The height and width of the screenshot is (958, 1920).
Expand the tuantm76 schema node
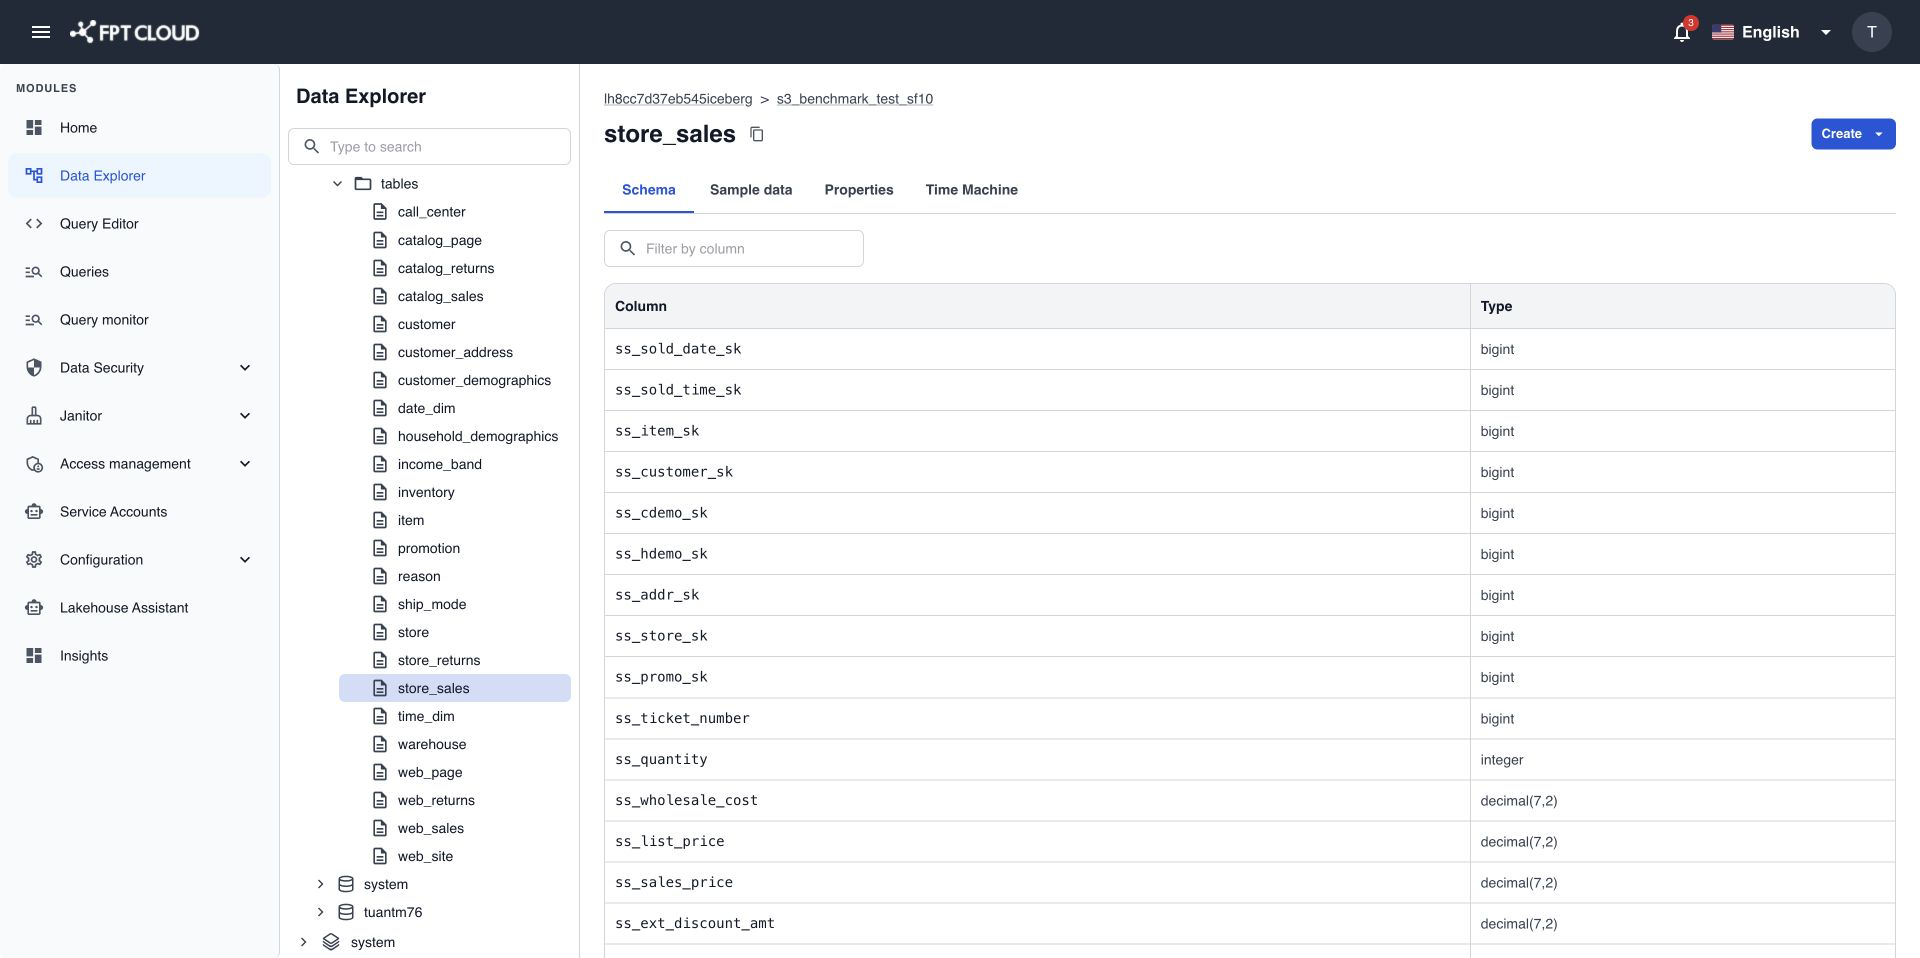pyautogui.click(x=320, y=912)
